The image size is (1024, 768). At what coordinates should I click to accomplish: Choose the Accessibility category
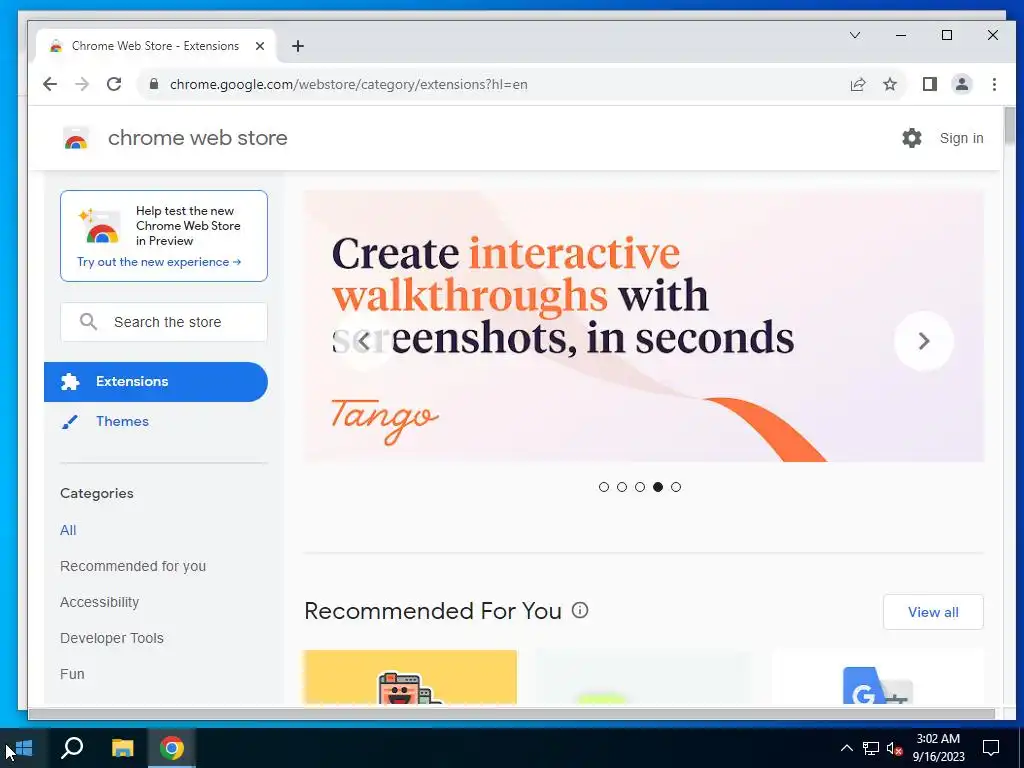tap(99, 602)
